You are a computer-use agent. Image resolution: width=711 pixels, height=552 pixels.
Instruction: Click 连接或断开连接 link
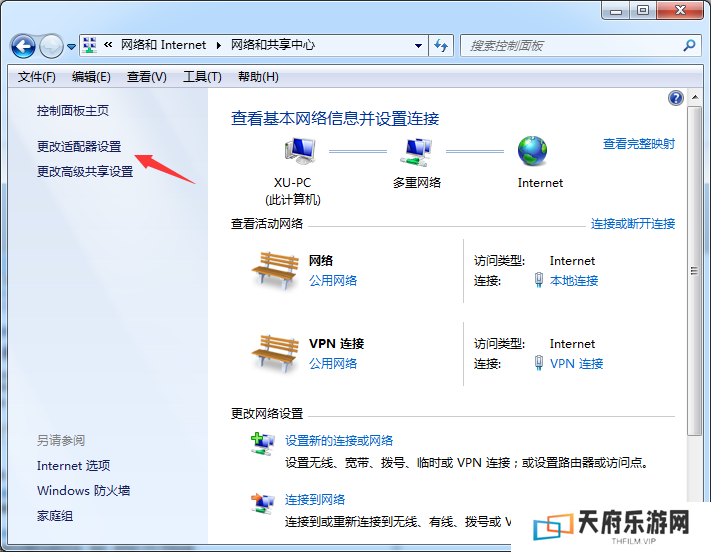633,224
